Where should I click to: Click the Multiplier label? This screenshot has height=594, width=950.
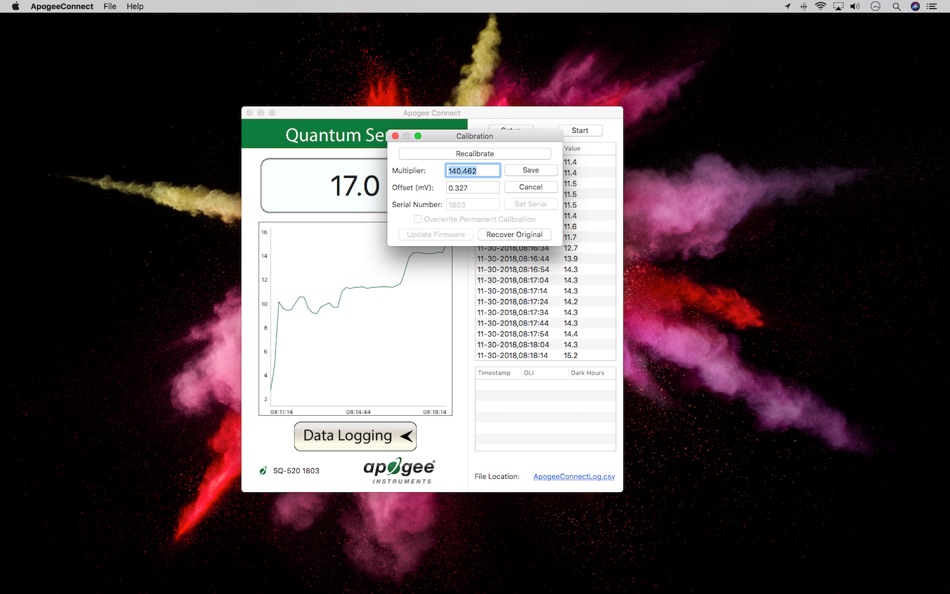408,171
